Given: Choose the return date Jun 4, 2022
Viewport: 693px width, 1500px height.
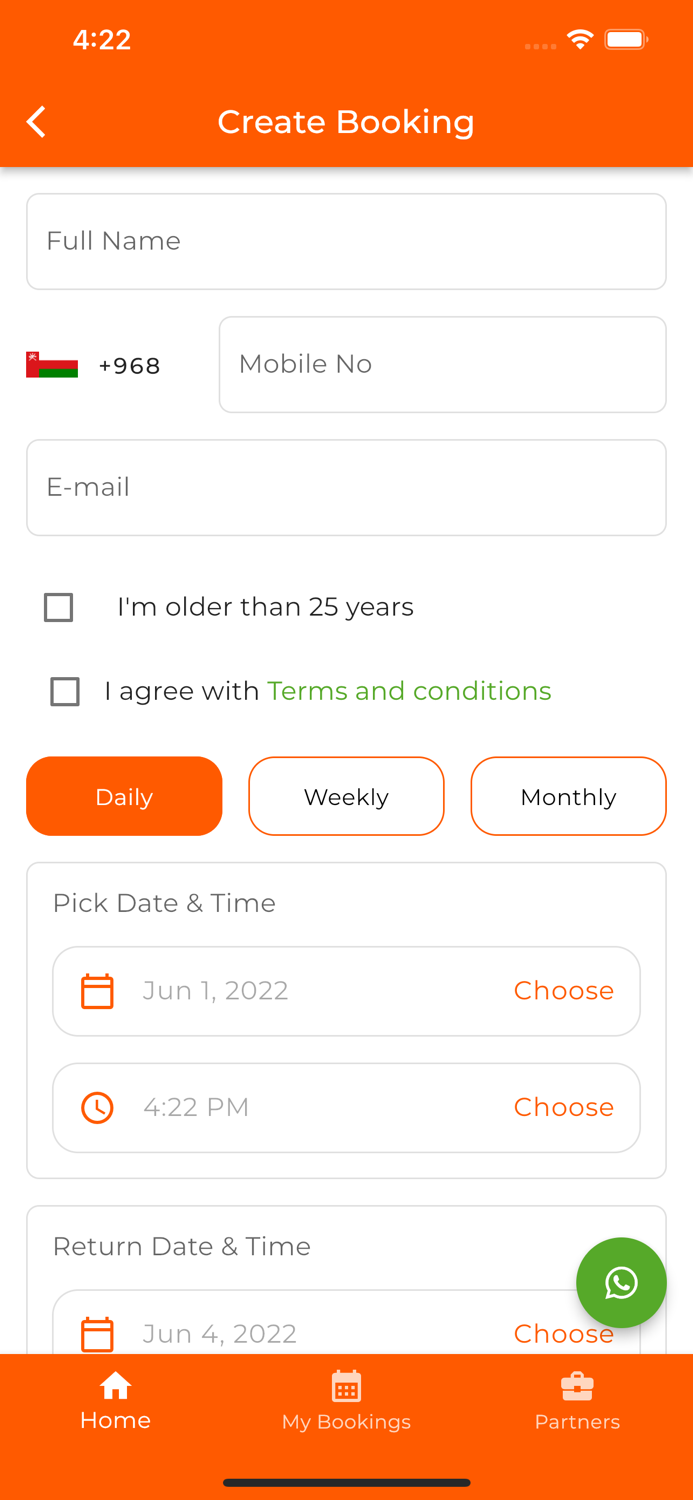Looking at the screenshot, I should coord(563,1334).
